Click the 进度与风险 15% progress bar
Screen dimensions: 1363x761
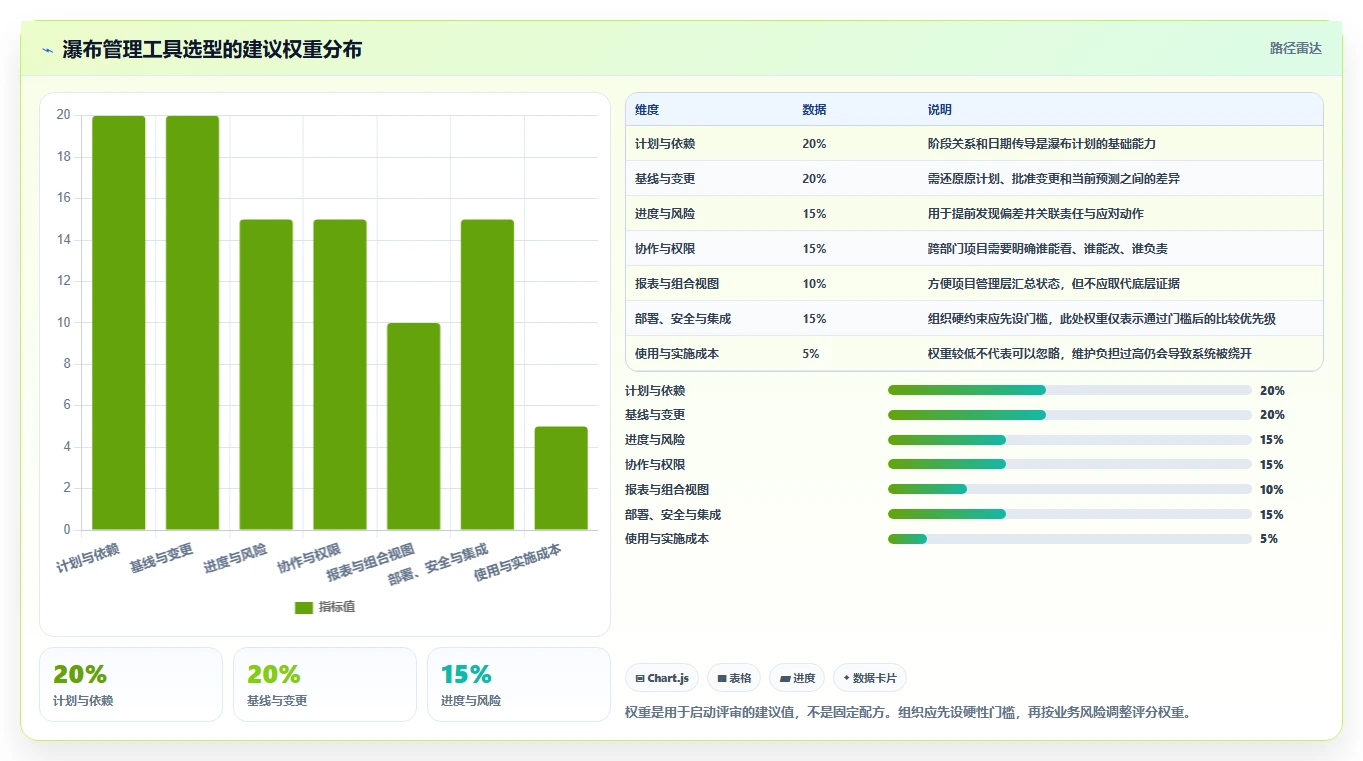coord(1070,440)
